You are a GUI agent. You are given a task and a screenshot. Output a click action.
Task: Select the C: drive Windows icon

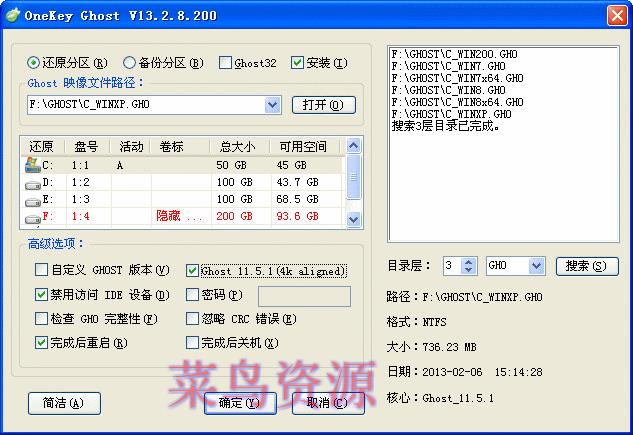[x=33, y=165]
